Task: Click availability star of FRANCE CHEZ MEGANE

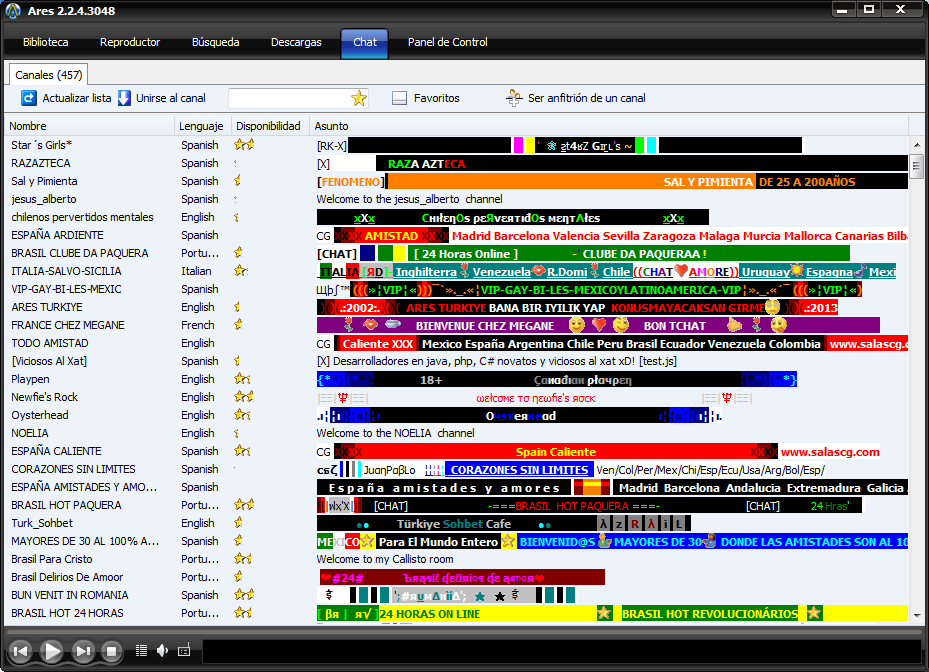Action: (x=239, y=325)
